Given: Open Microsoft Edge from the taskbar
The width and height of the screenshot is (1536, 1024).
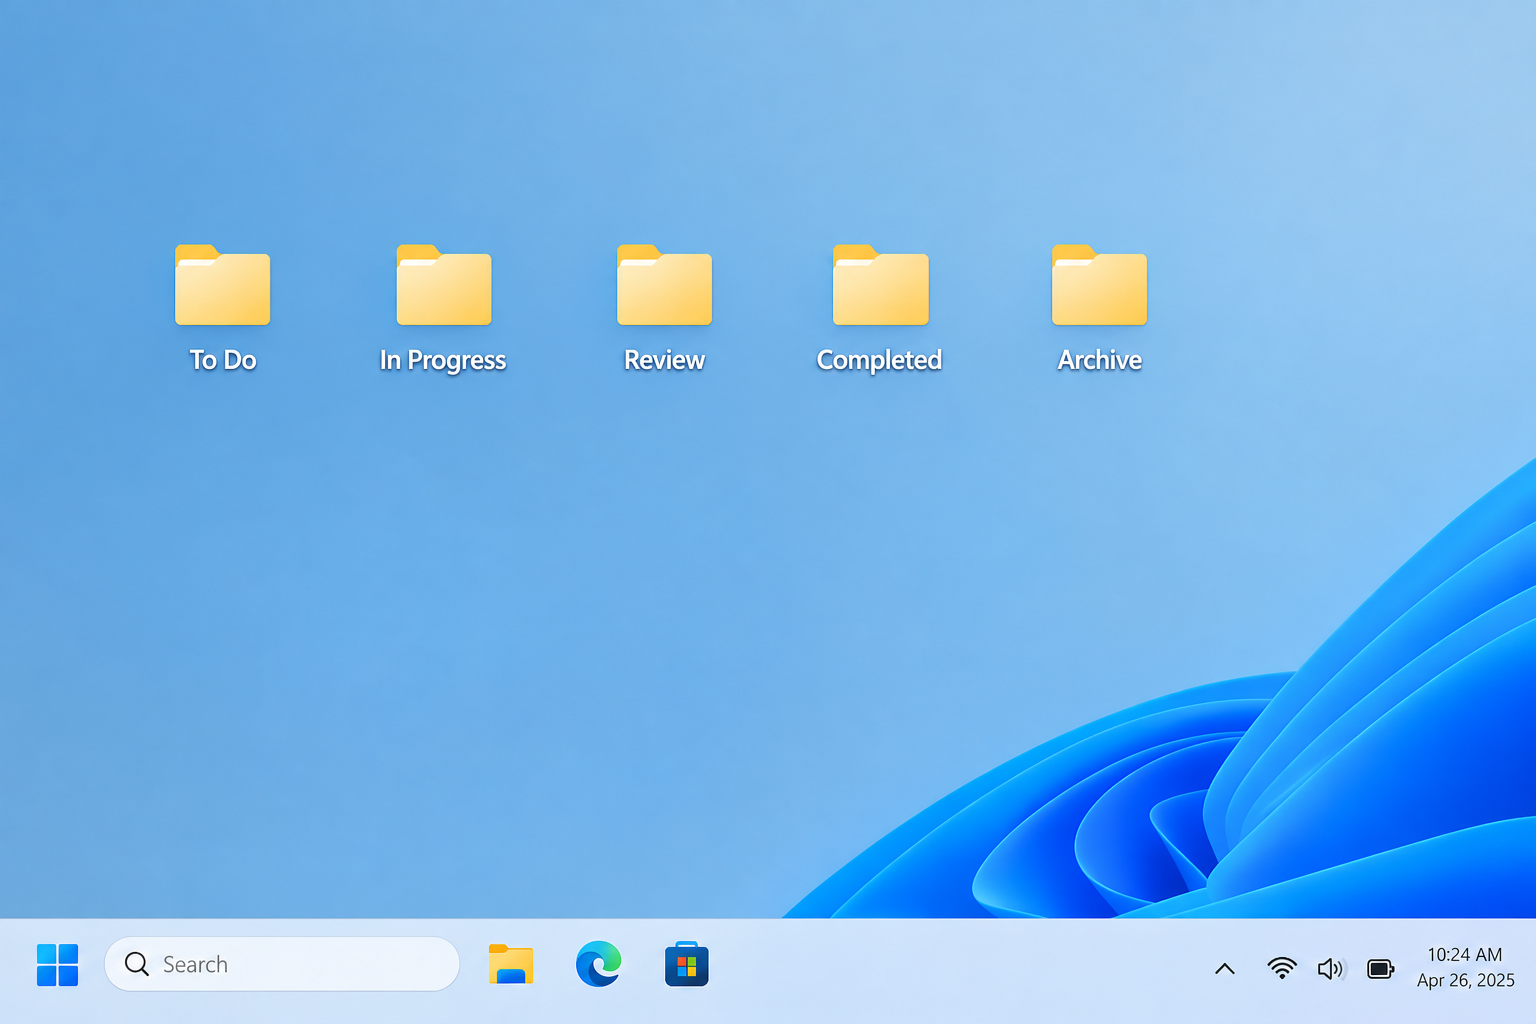Looking at the screenshot, I should tap(599, 964).
